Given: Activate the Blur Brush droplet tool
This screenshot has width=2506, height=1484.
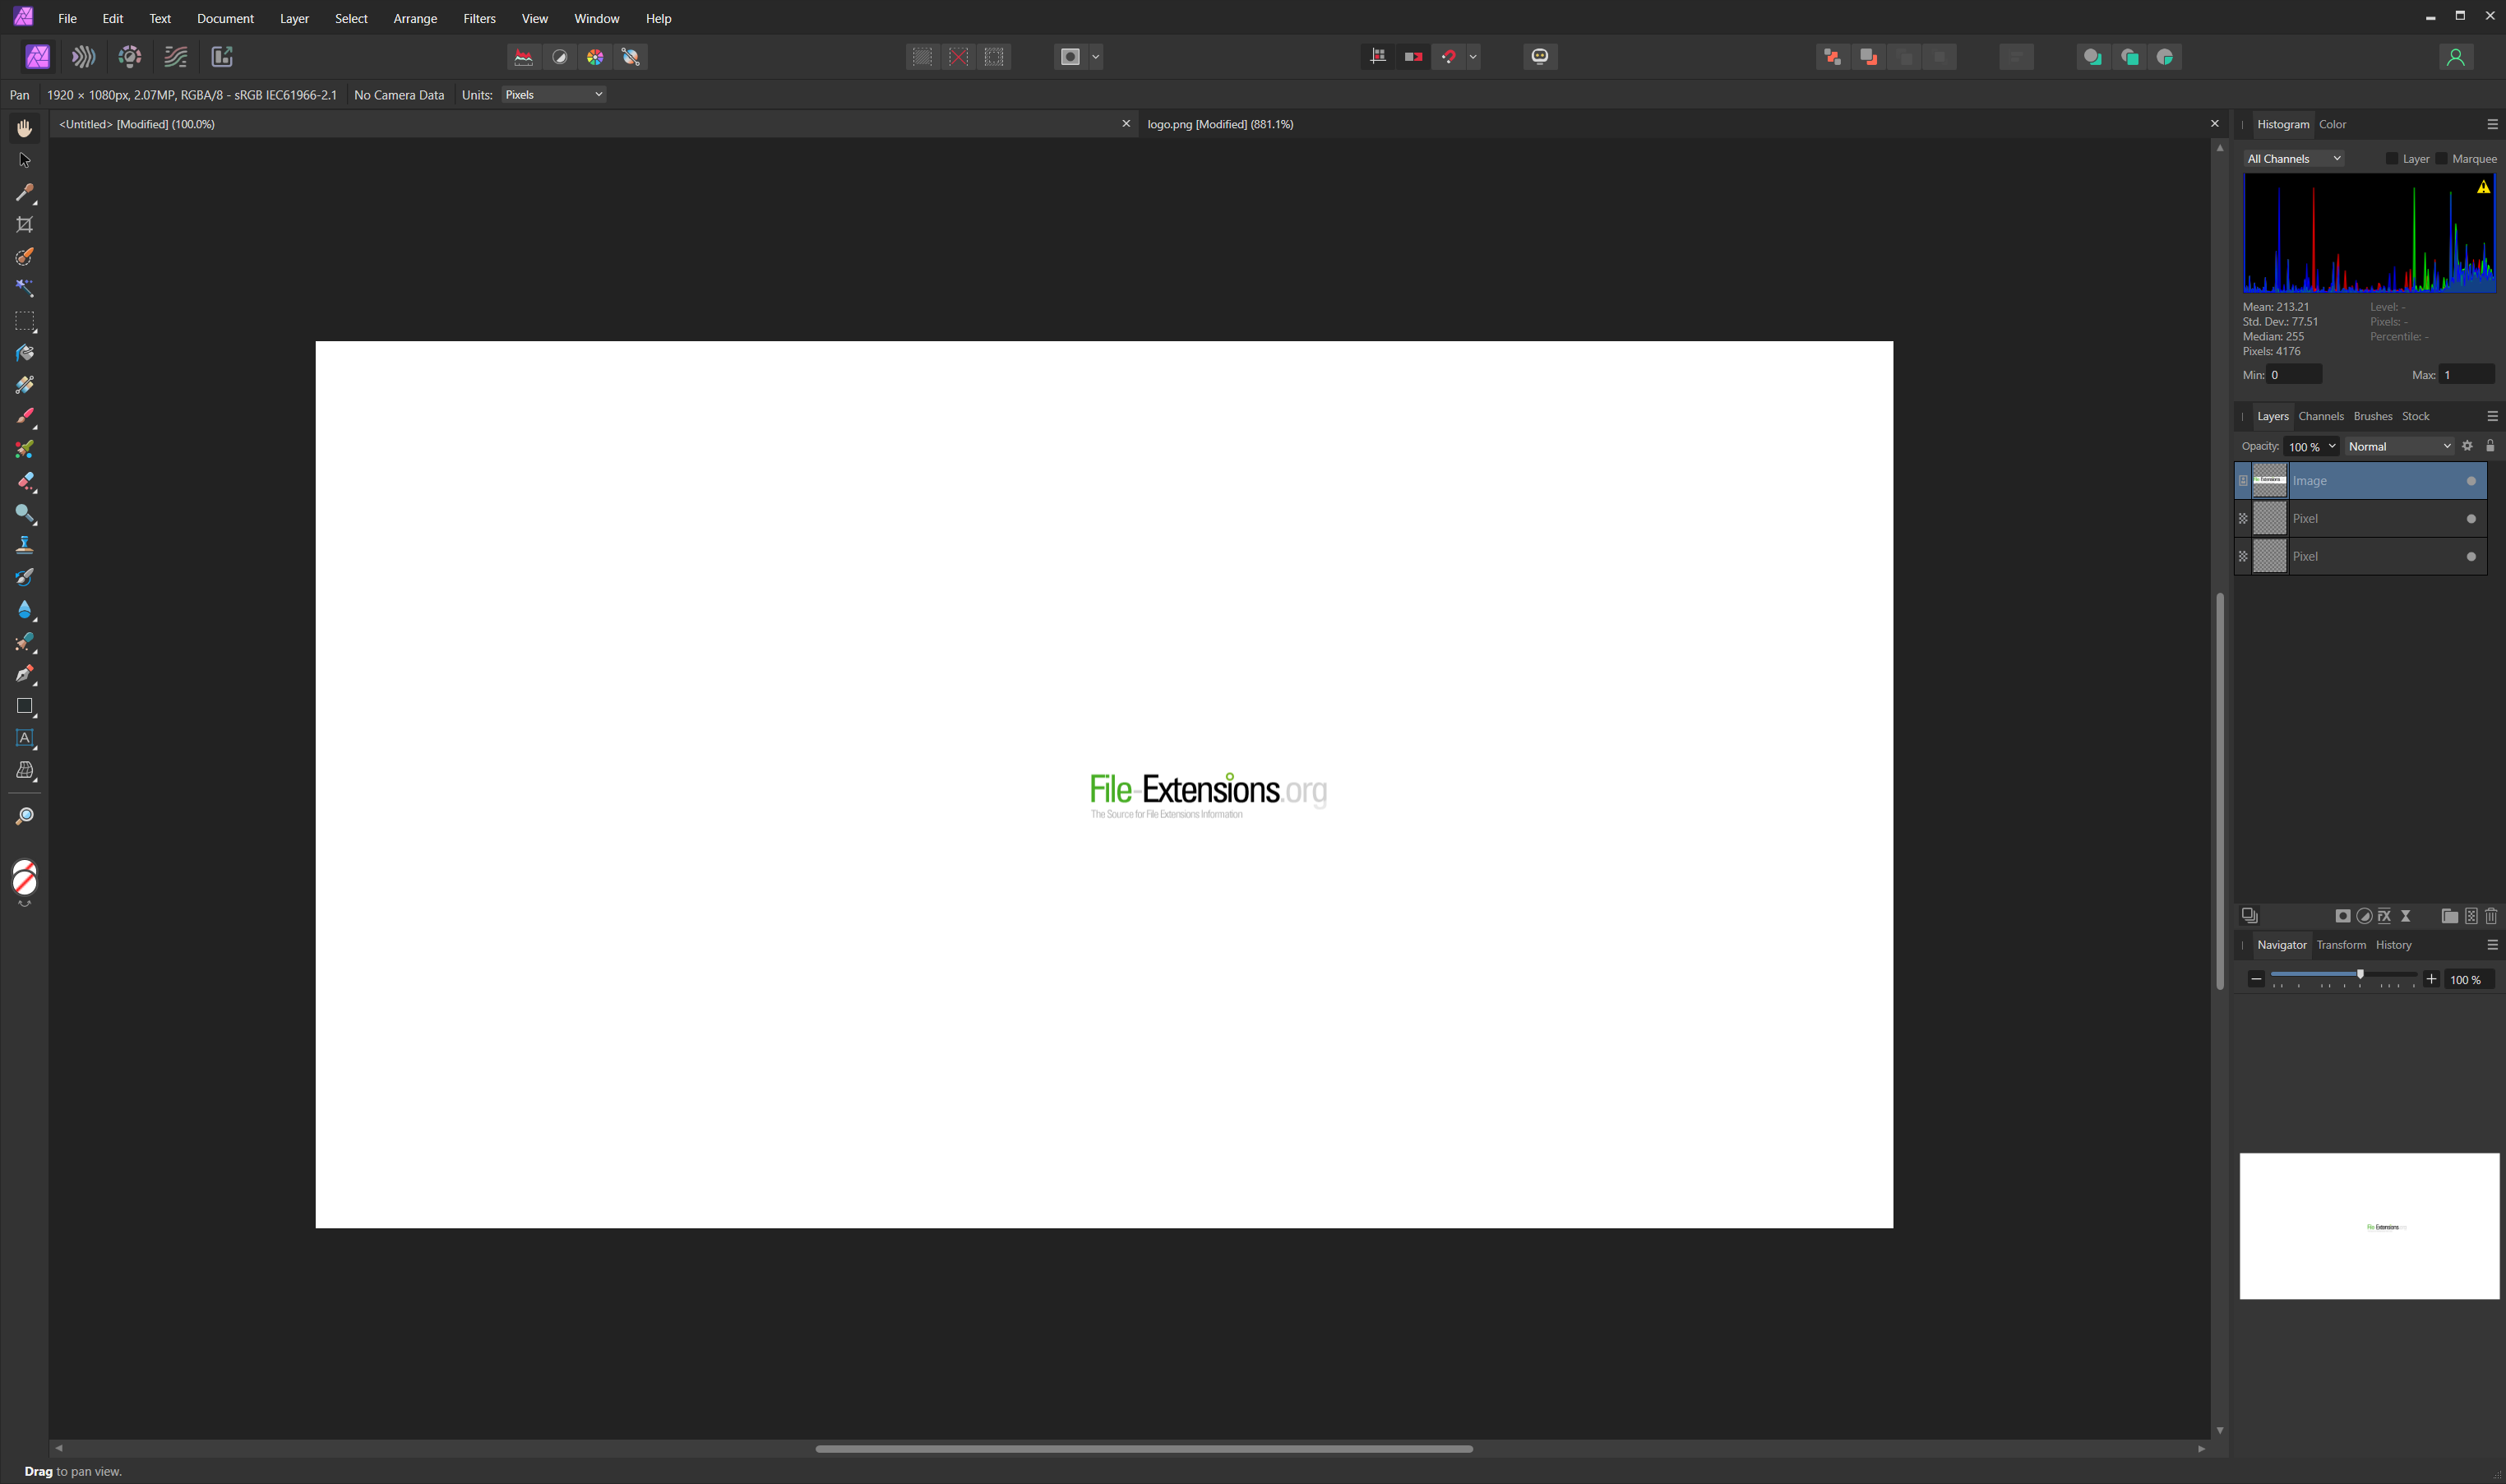Looking at the screenshot, I should pos(25,609).
